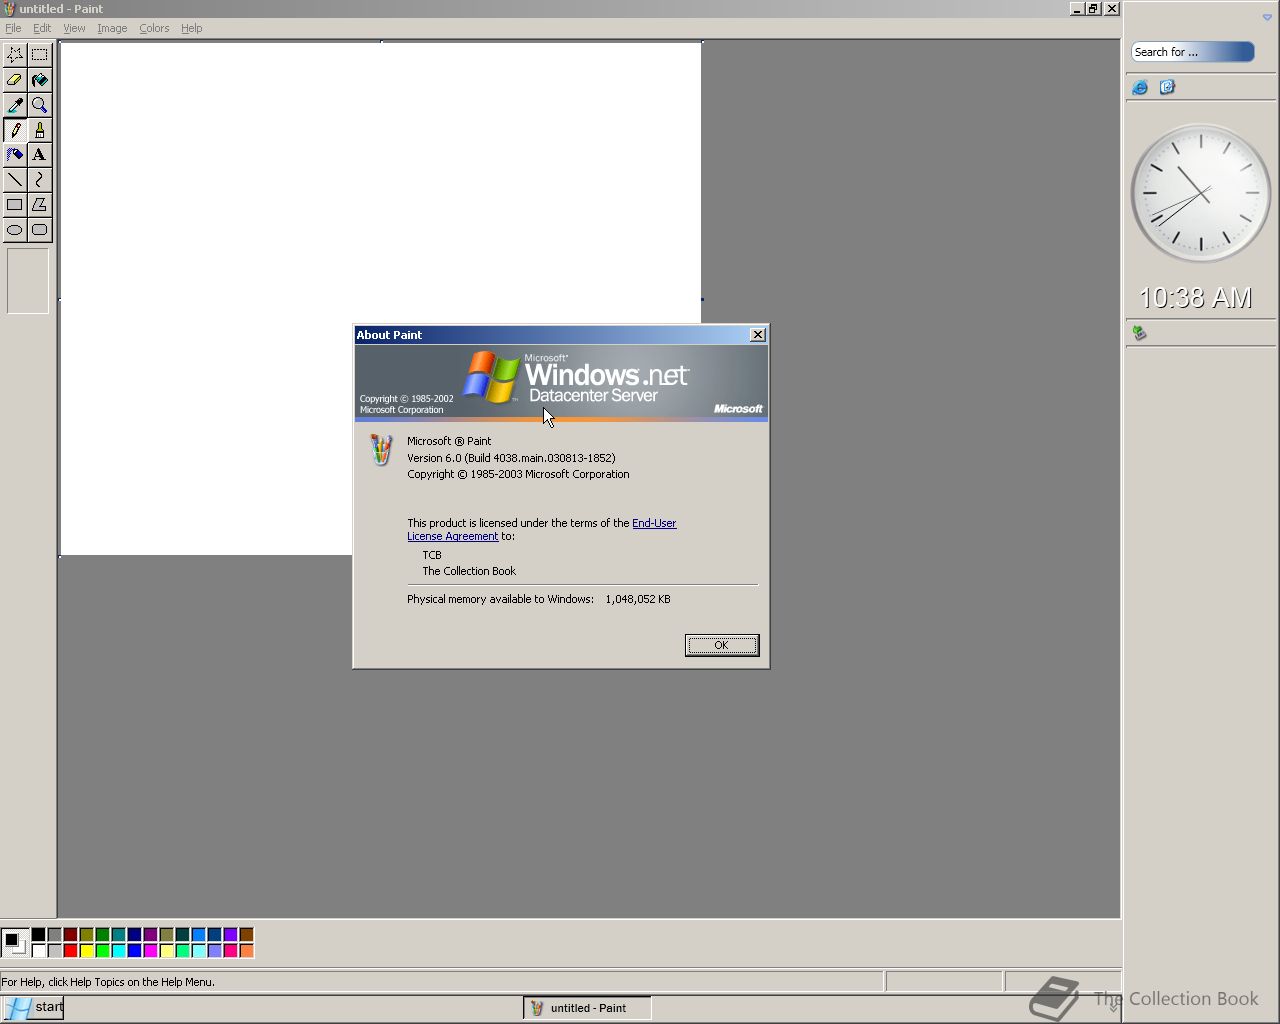Click the 1,048,052 KB memory value
The image size is (1280, 1024).
(x=638, y=599)
